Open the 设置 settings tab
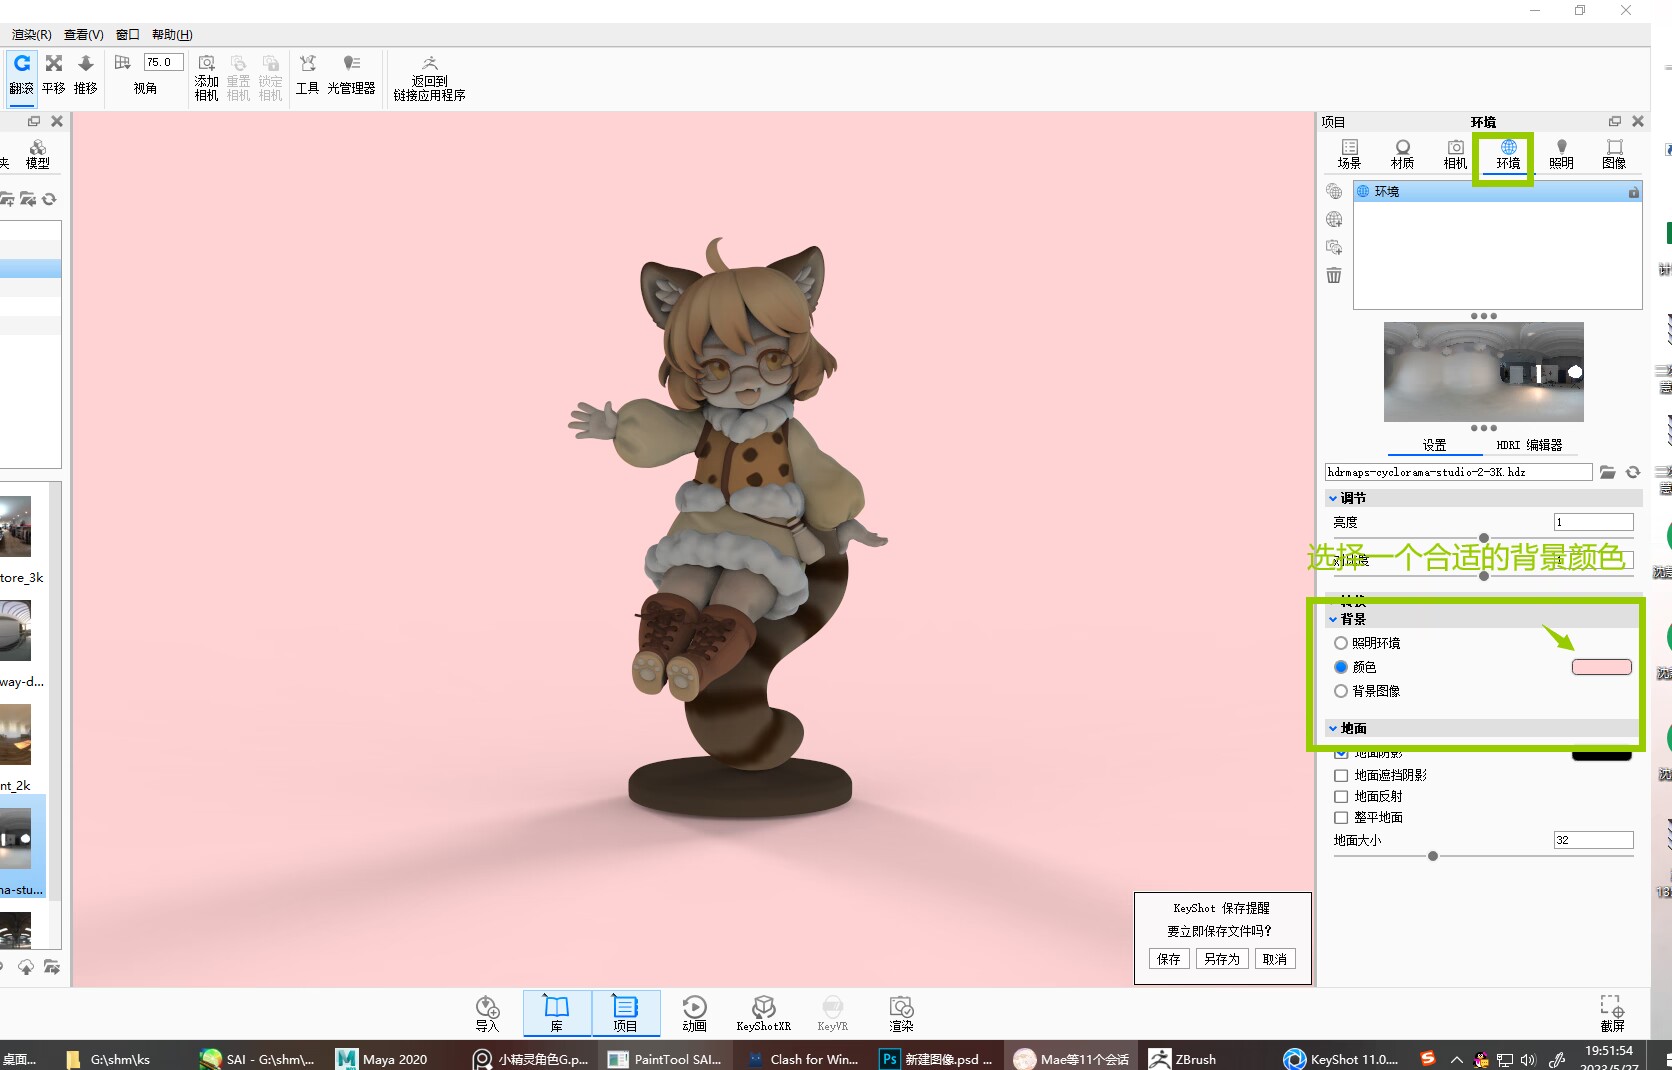1672x1070 pixels. click(1435, 445)
